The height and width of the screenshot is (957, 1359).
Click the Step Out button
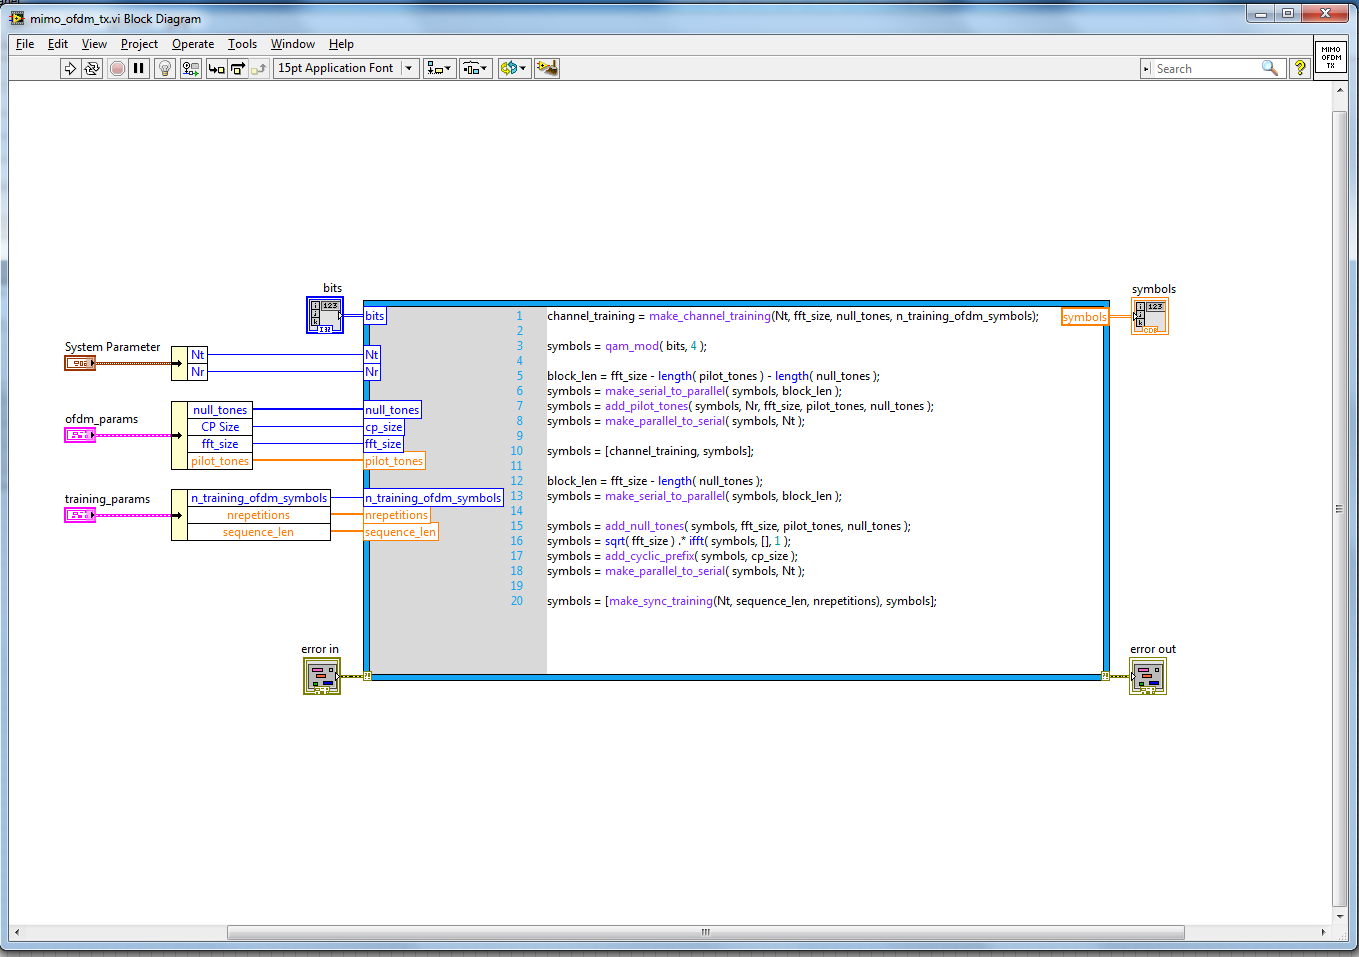point(259,68)
